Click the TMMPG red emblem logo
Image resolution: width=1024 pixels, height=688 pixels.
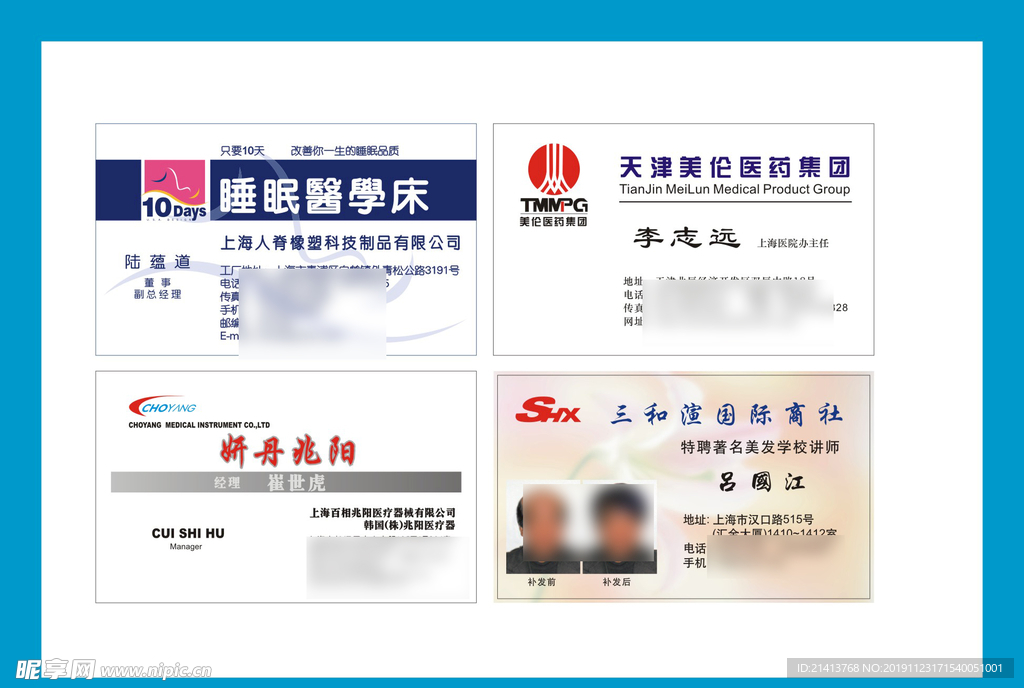click(554, 170)
